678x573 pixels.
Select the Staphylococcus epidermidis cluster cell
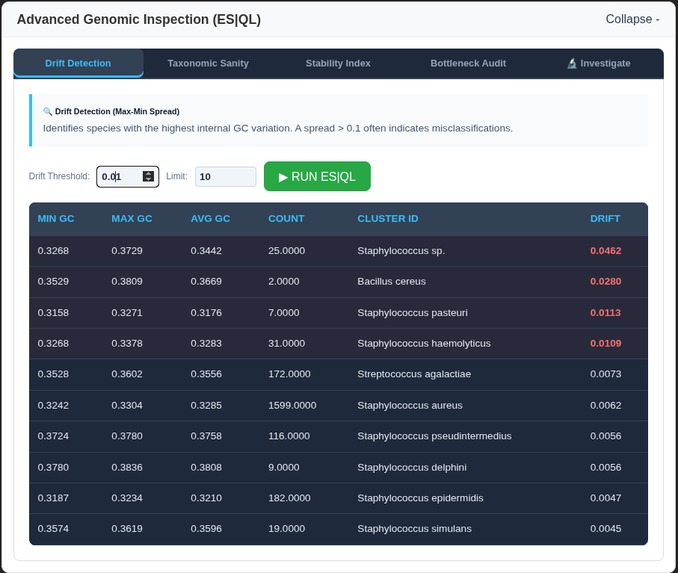click(x=420, y=498)
